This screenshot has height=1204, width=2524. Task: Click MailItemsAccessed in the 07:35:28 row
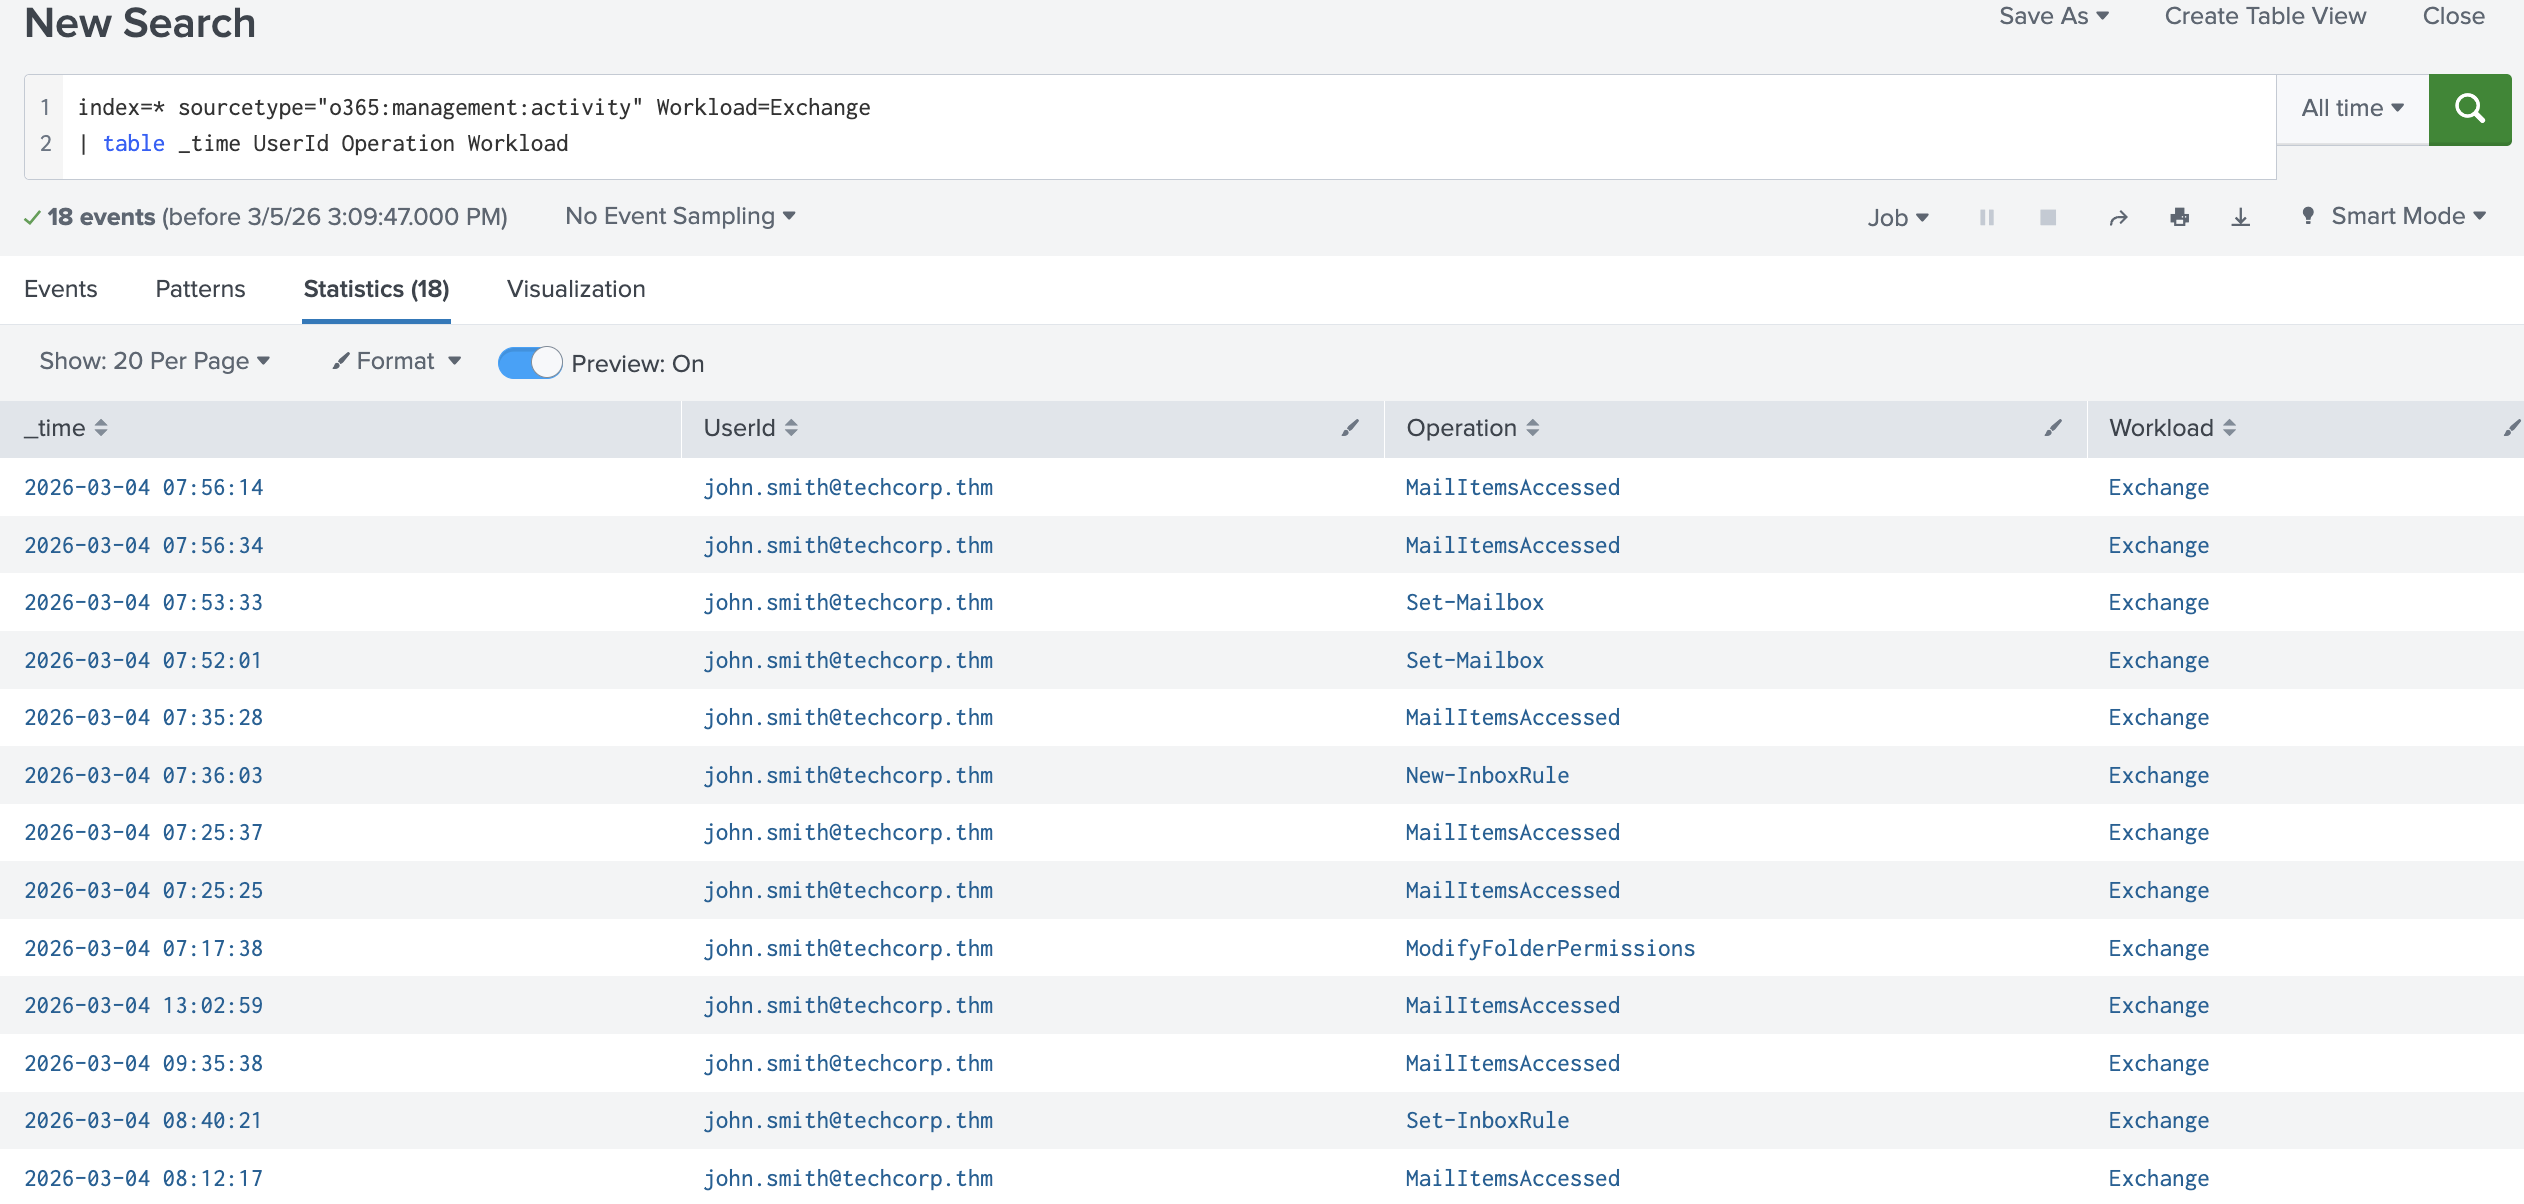1513,717
